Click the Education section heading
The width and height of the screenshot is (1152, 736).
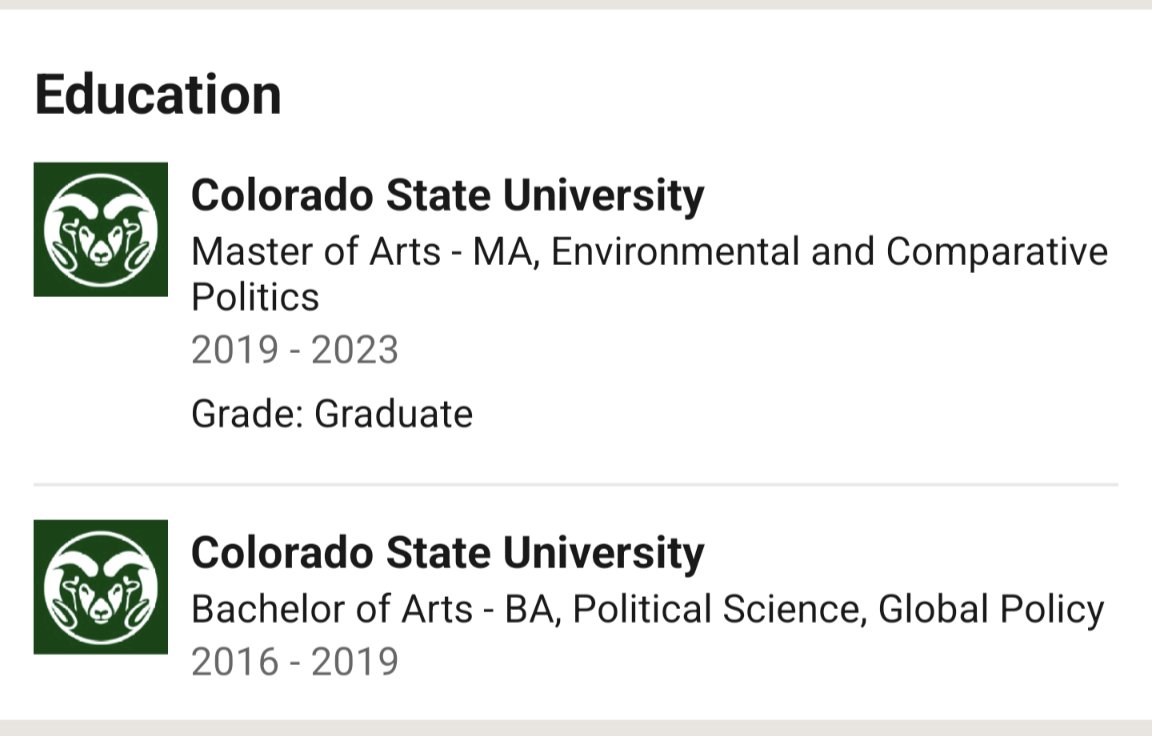click(x=158, y=95)
